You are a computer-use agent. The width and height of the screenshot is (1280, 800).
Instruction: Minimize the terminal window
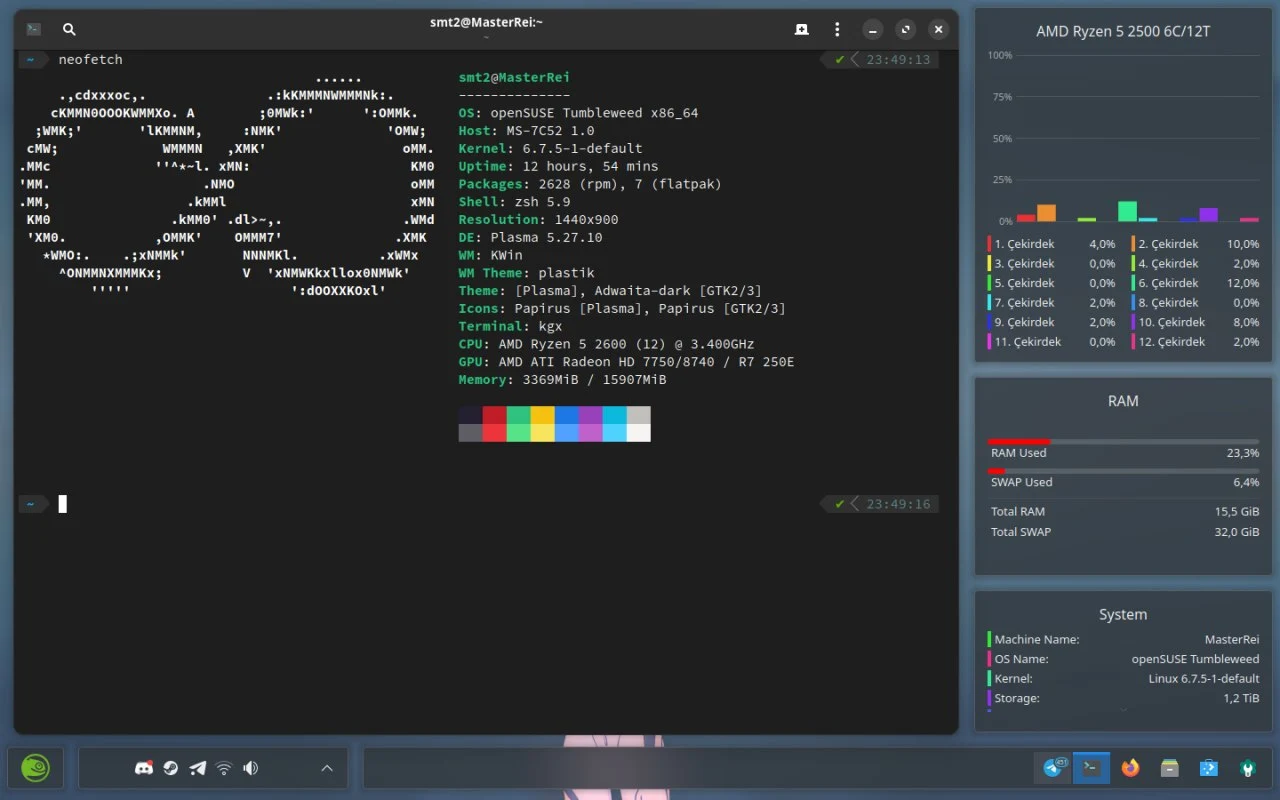[873, 30]
